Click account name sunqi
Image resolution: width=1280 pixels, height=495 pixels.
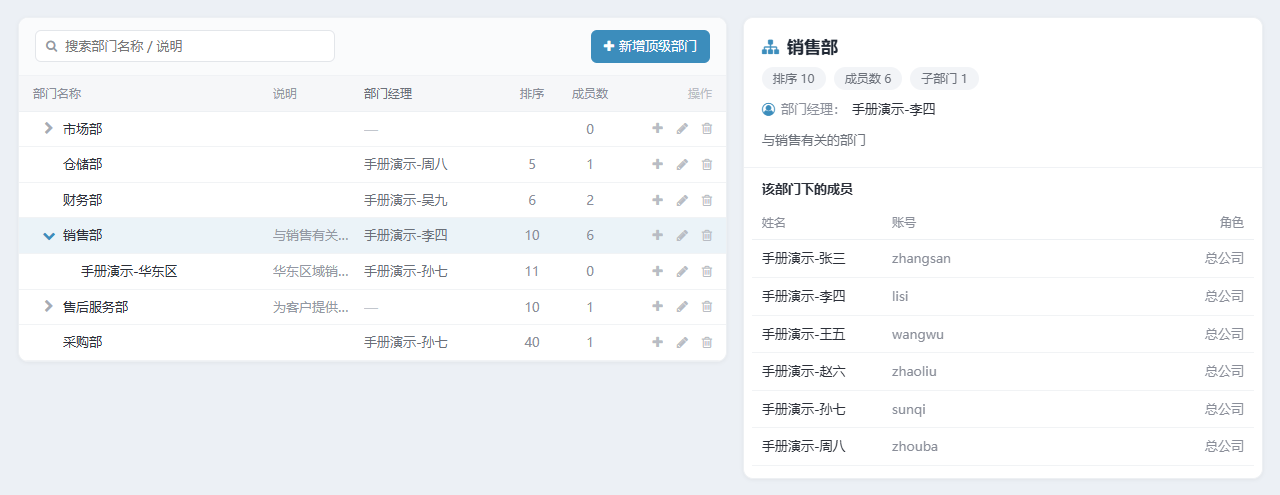tap(909, 409)
